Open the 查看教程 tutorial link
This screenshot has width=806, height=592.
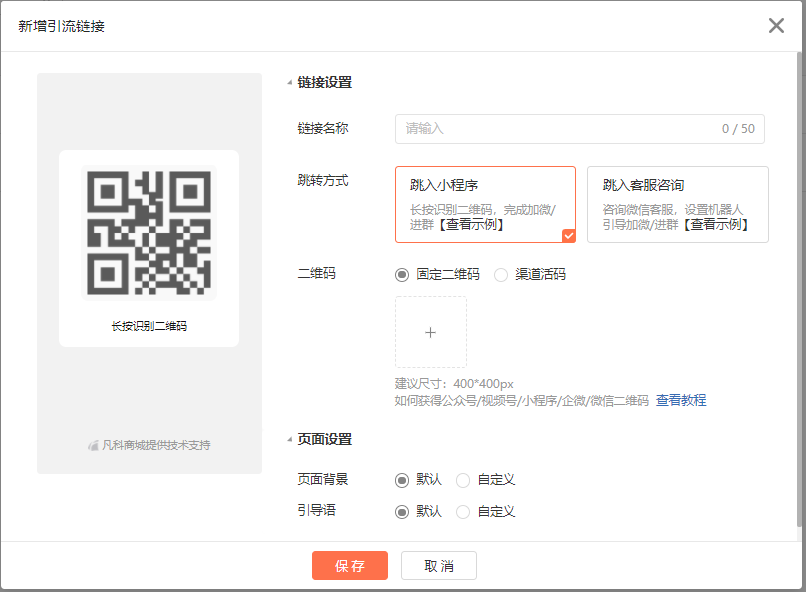[x=681, y=400]
